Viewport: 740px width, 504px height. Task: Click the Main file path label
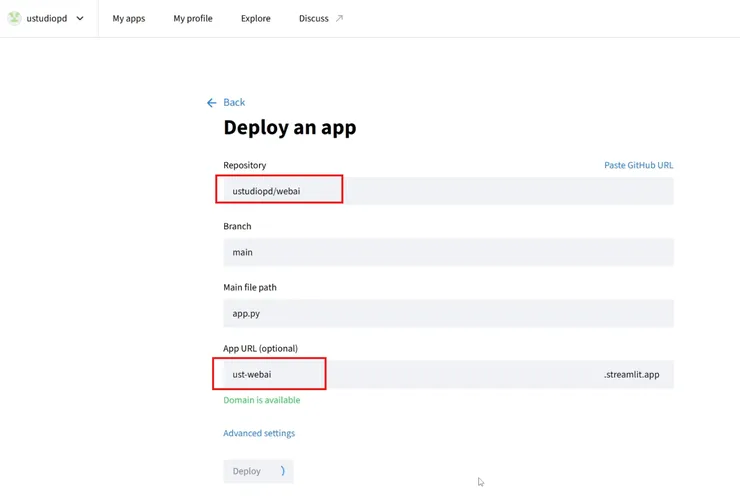click(x=250, y=287)
